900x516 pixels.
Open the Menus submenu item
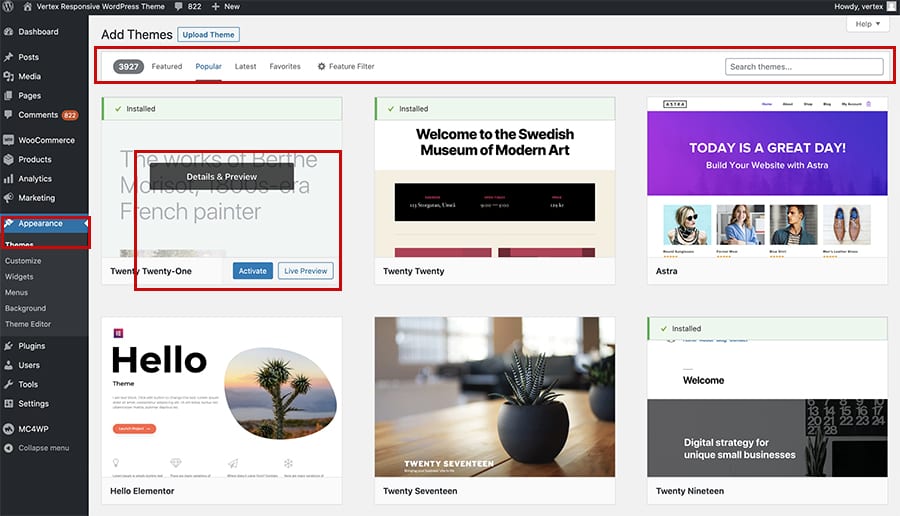(x=16, y=293)
